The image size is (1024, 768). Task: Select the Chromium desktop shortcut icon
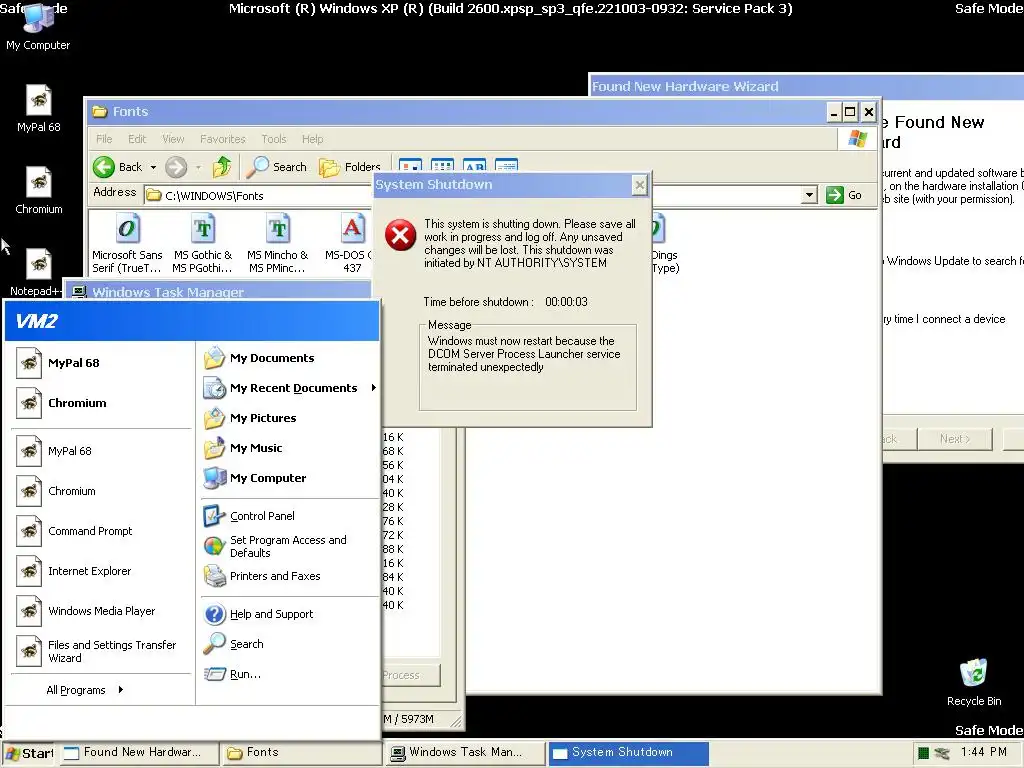[x=39, y=190]
